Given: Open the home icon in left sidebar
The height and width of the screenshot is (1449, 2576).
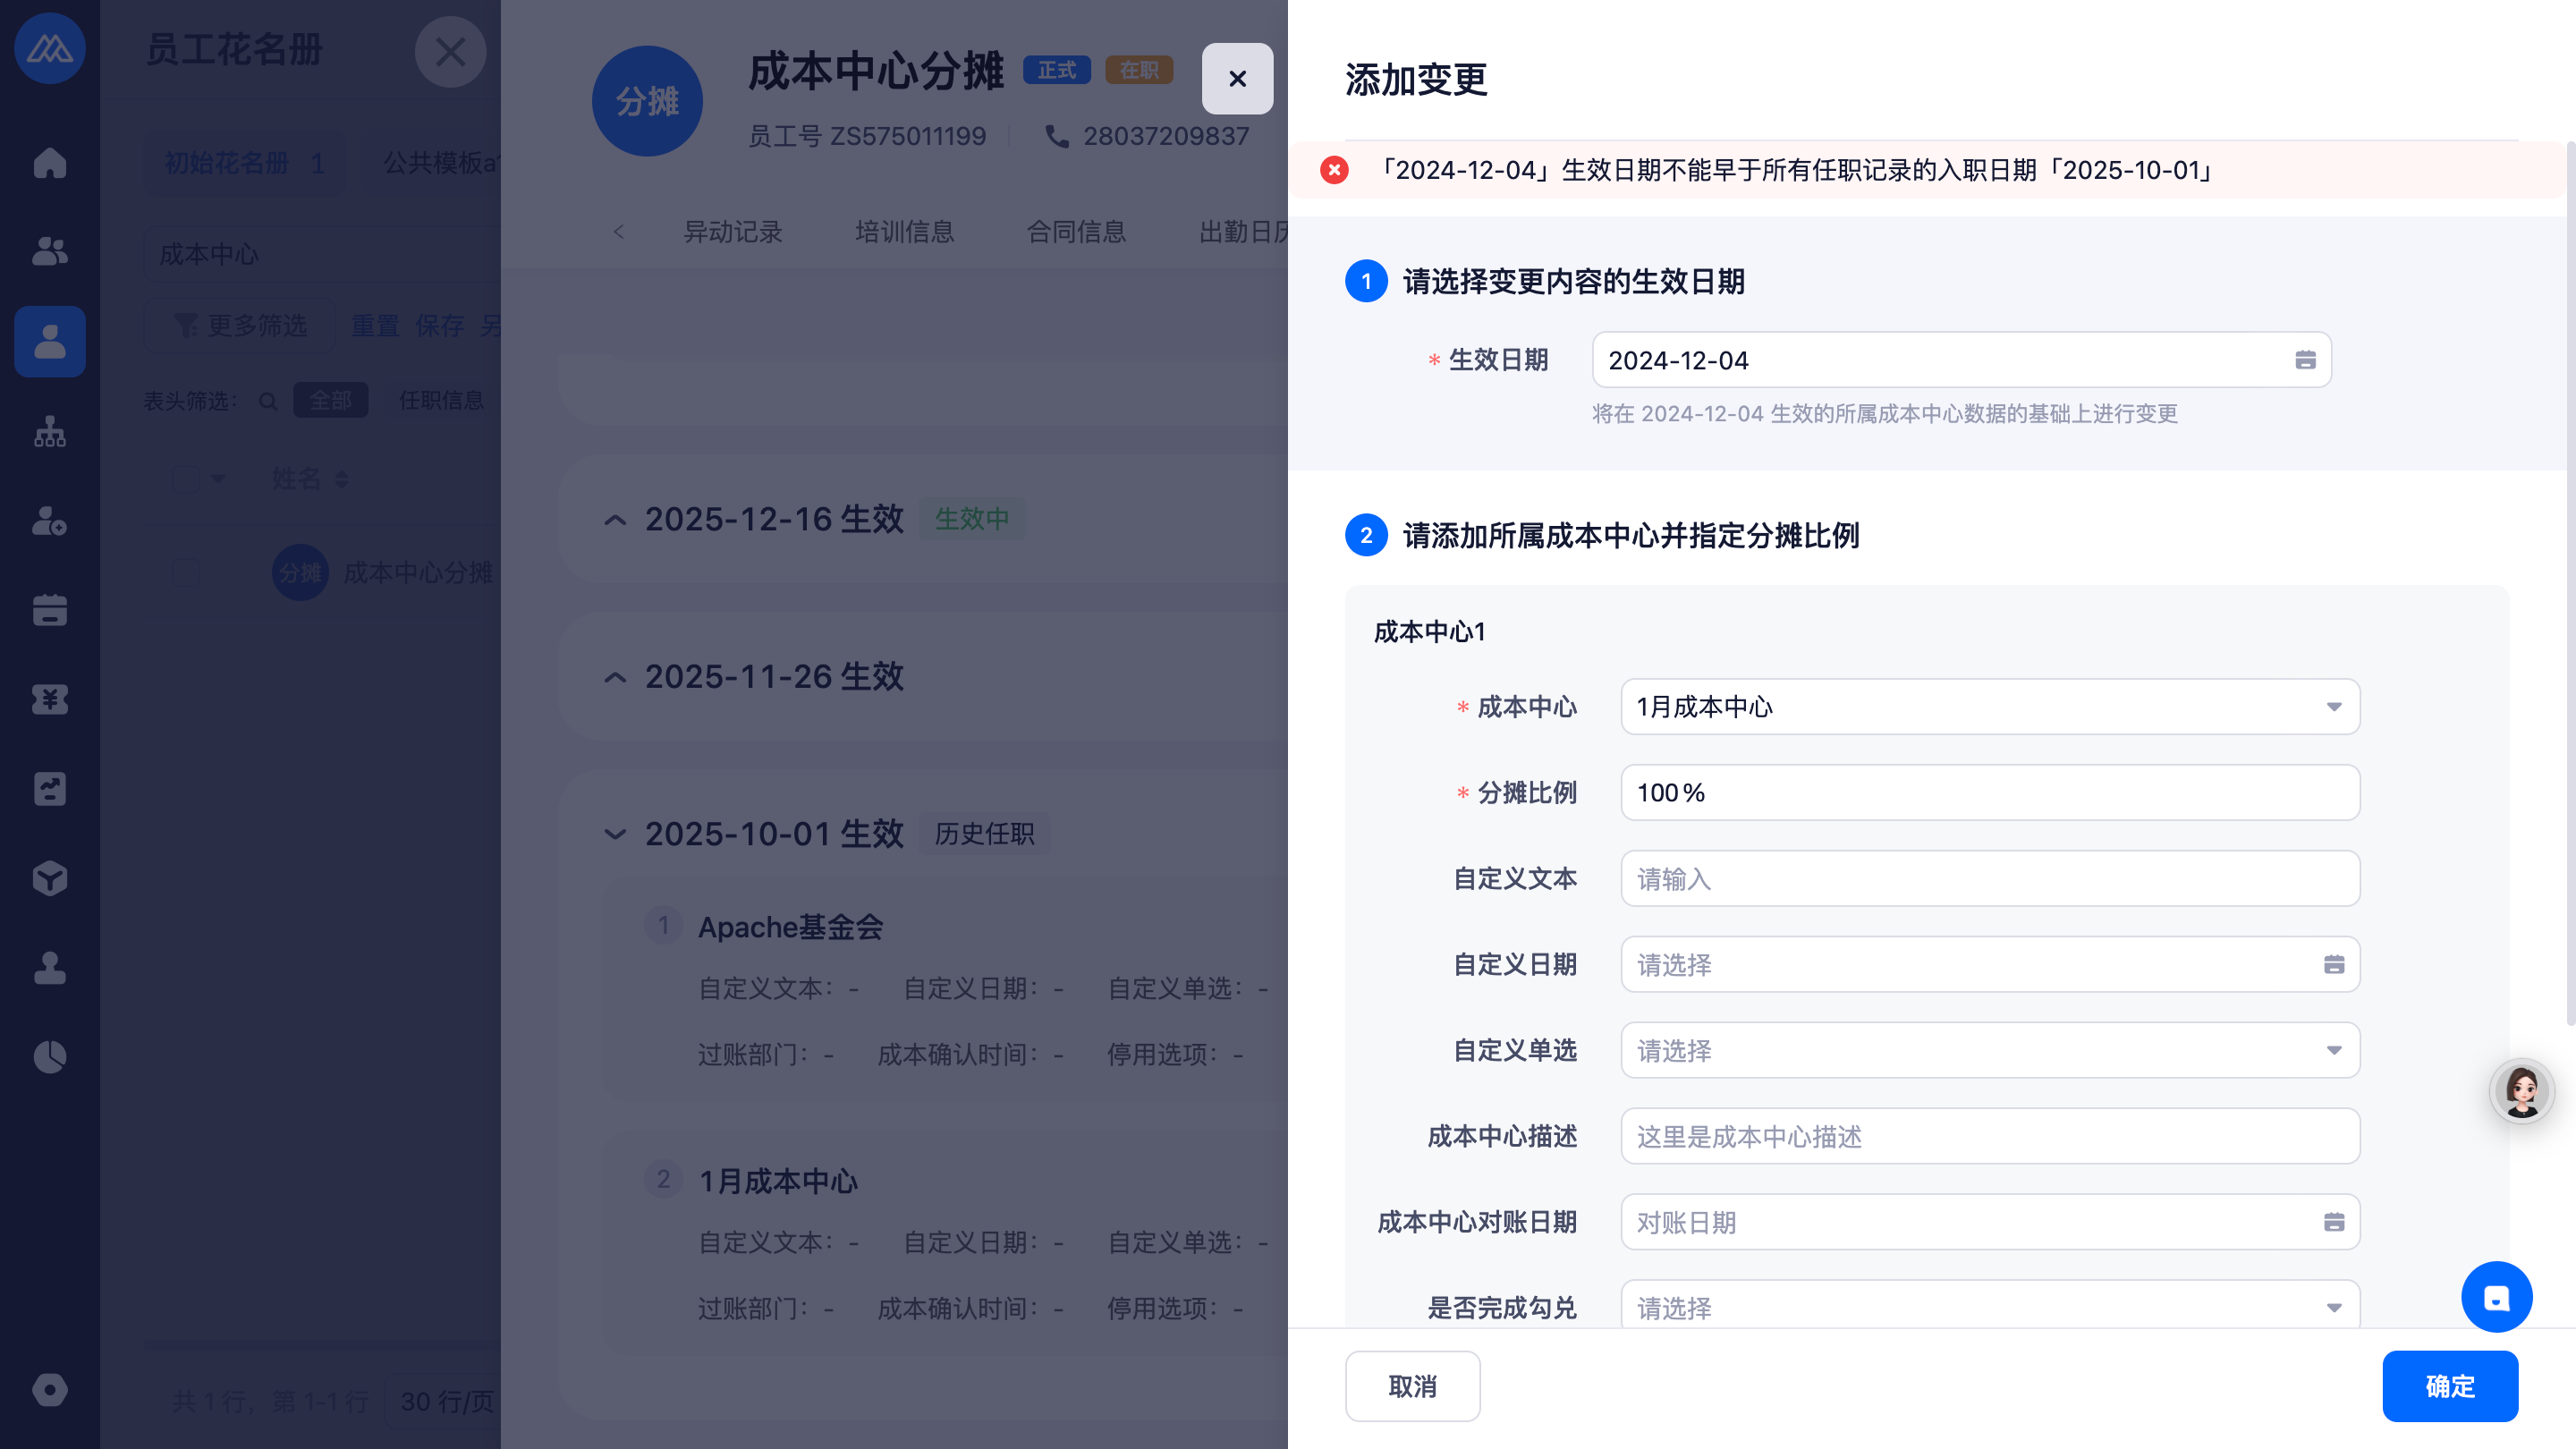Looking at the screenshot, I should click(49, 162).
